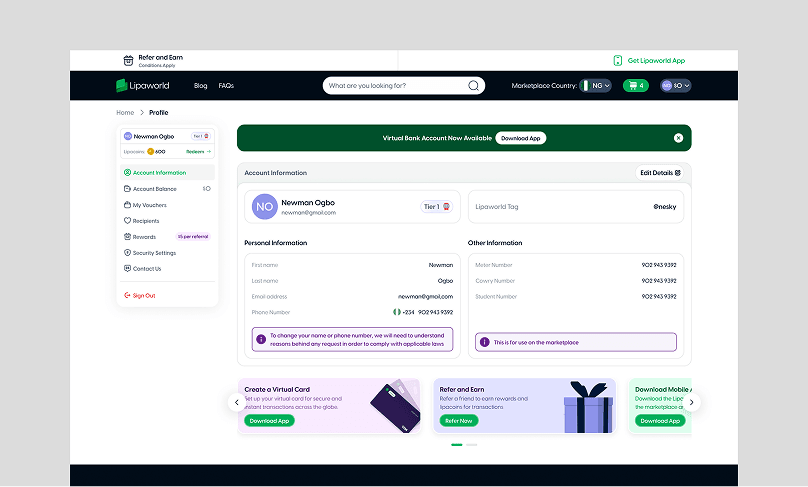
Task: Open the Blog link
Action: pyautogui.click(x=200, y=86)
